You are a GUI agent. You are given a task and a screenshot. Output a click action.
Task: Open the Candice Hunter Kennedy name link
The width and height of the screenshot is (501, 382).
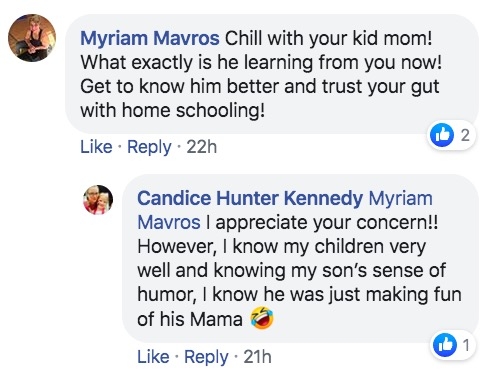click(x=250, y=199)
